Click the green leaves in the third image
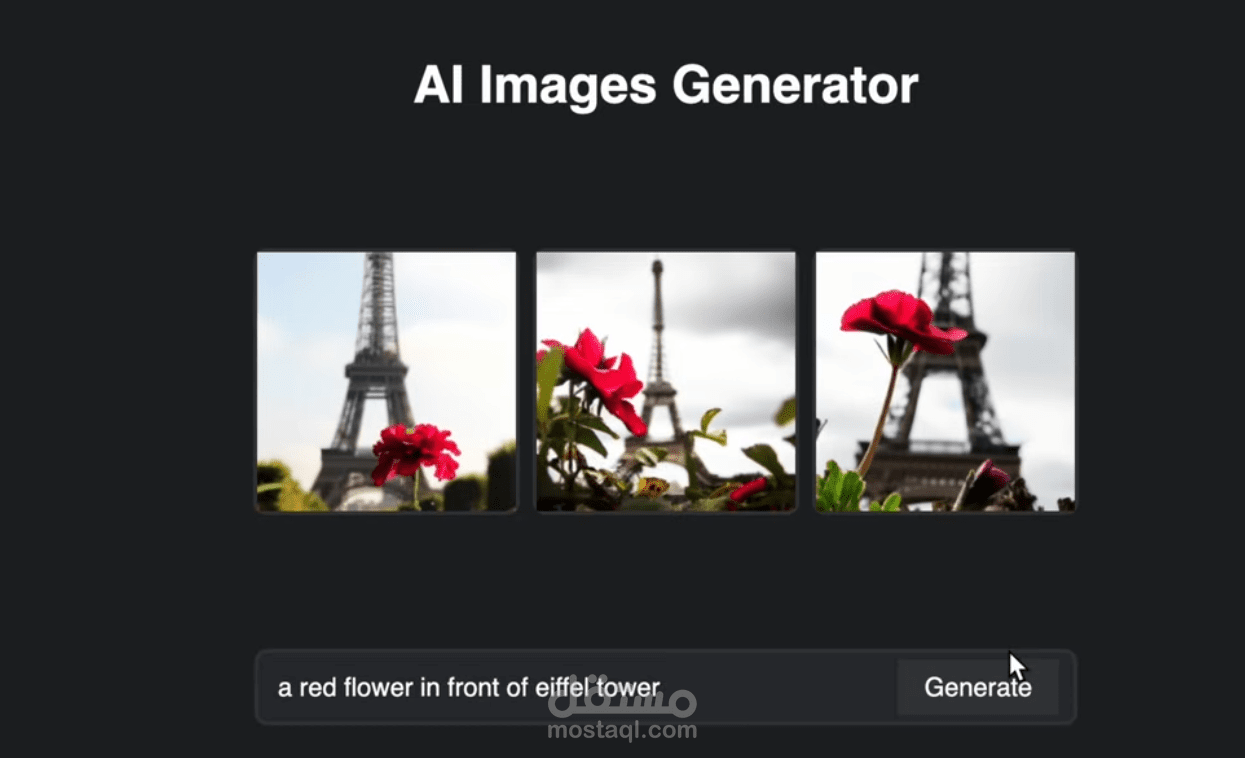The height and width of the screenshot is (758, 1245). coord(842,488)
